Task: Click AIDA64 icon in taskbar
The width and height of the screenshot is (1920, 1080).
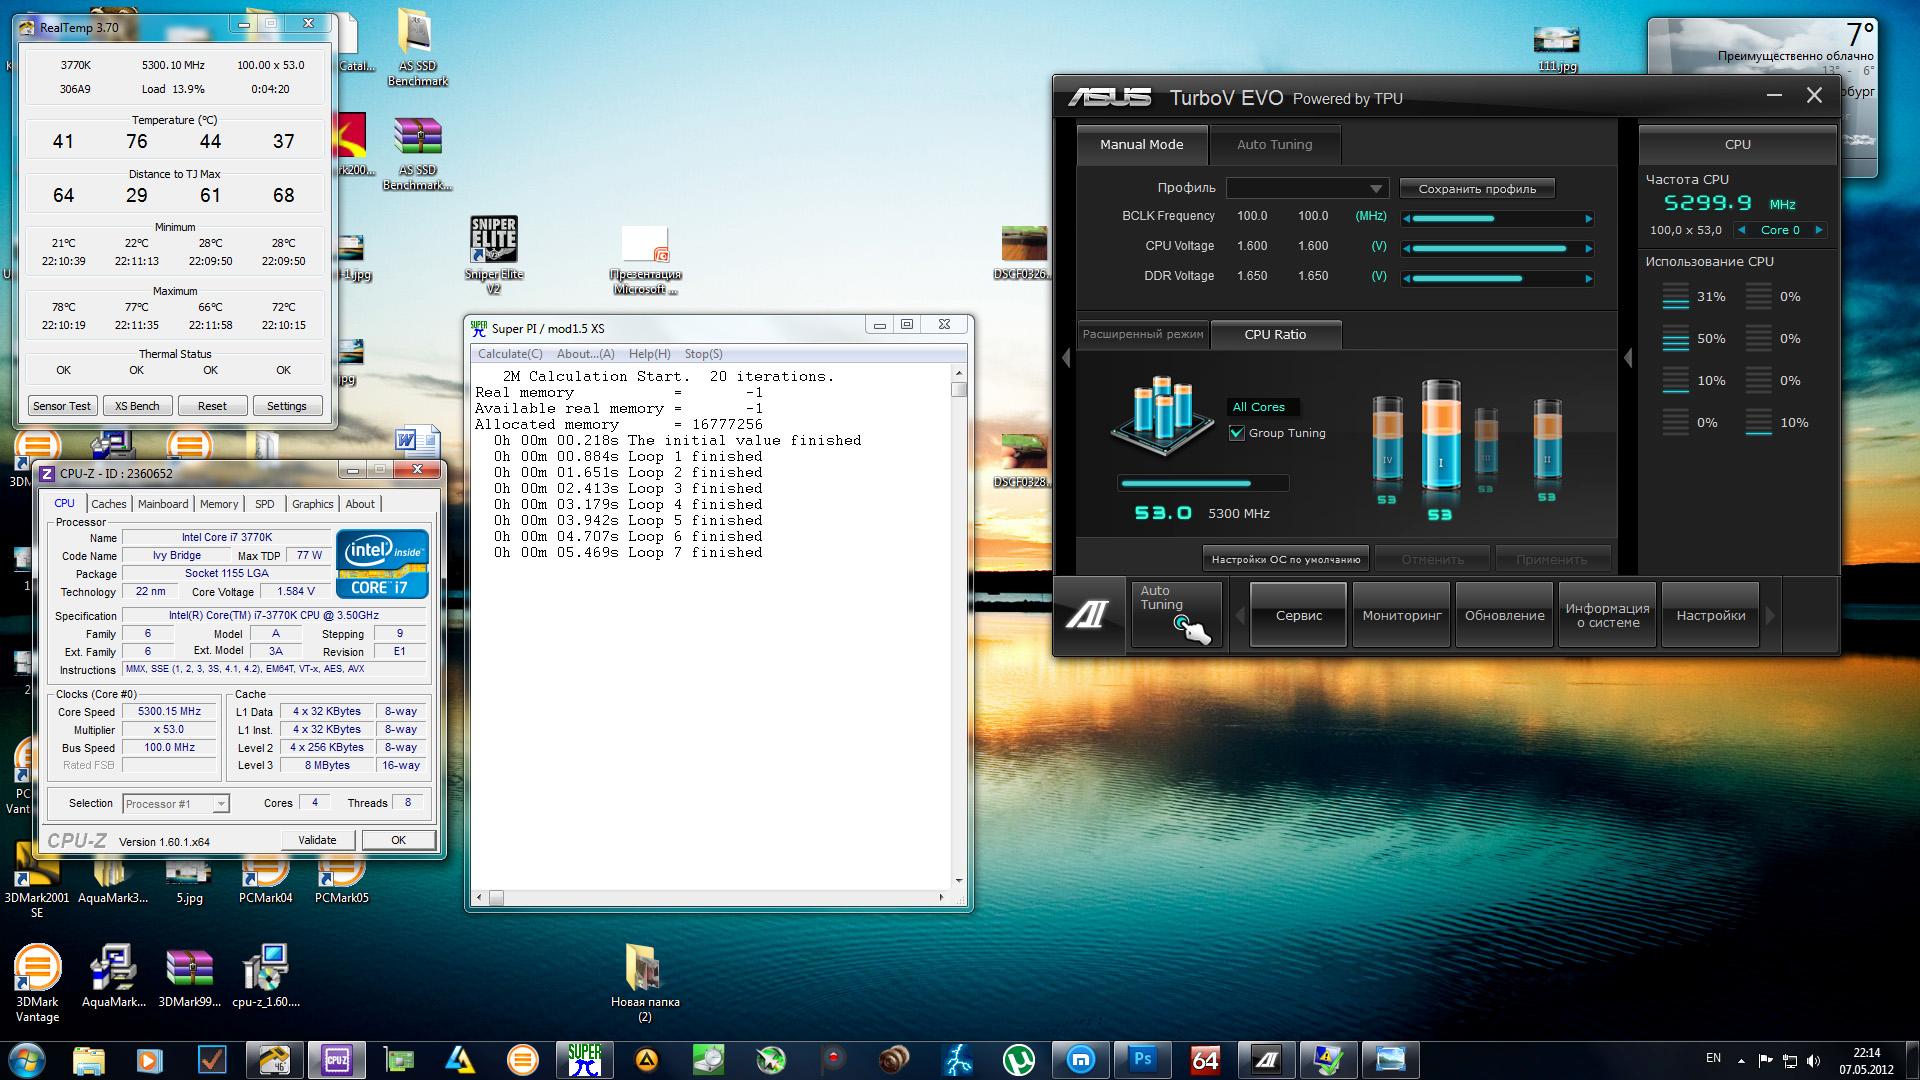Action: (x=1205, y=1060)
